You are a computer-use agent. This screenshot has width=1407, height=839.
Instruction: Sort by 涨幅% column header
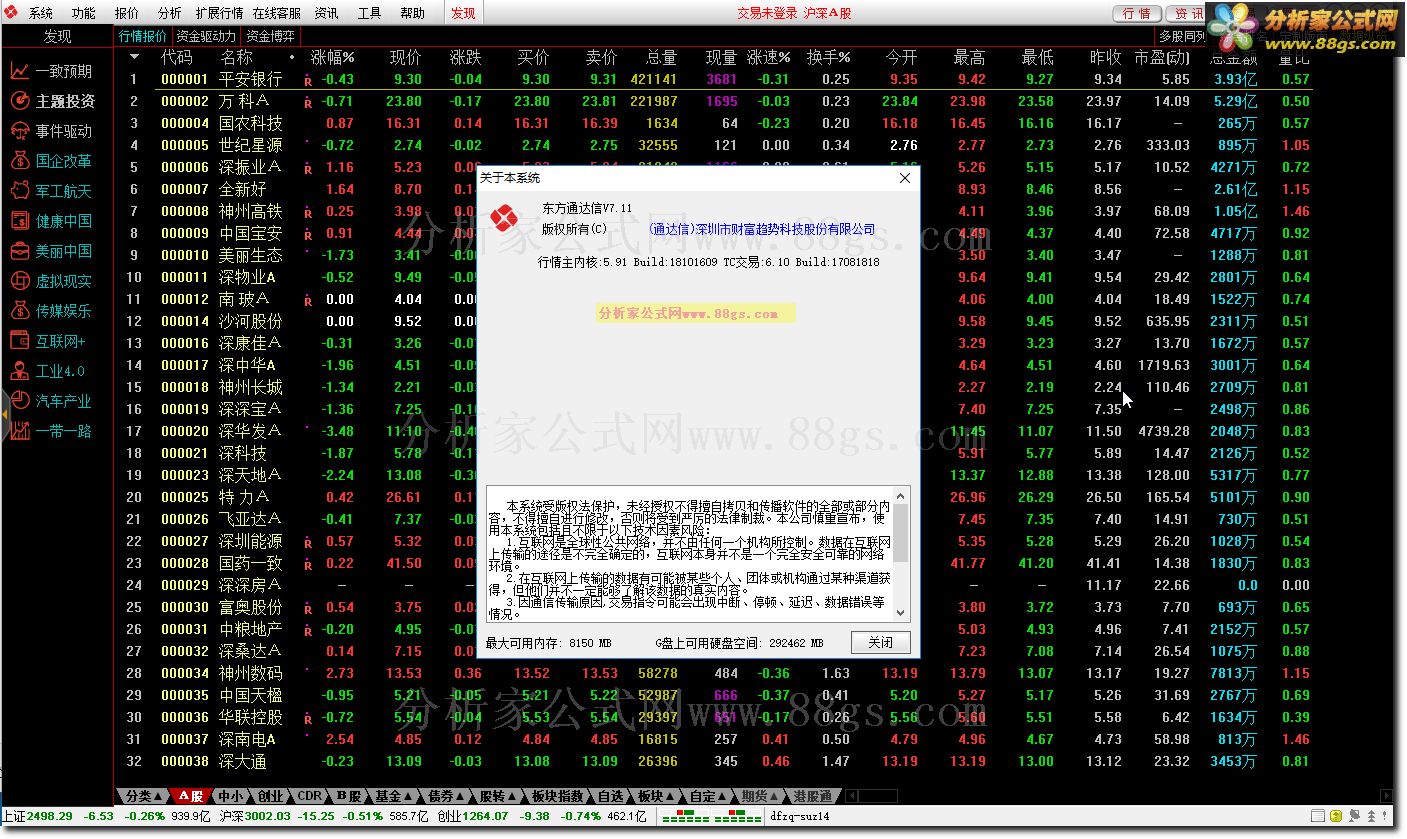pos(333,57)
